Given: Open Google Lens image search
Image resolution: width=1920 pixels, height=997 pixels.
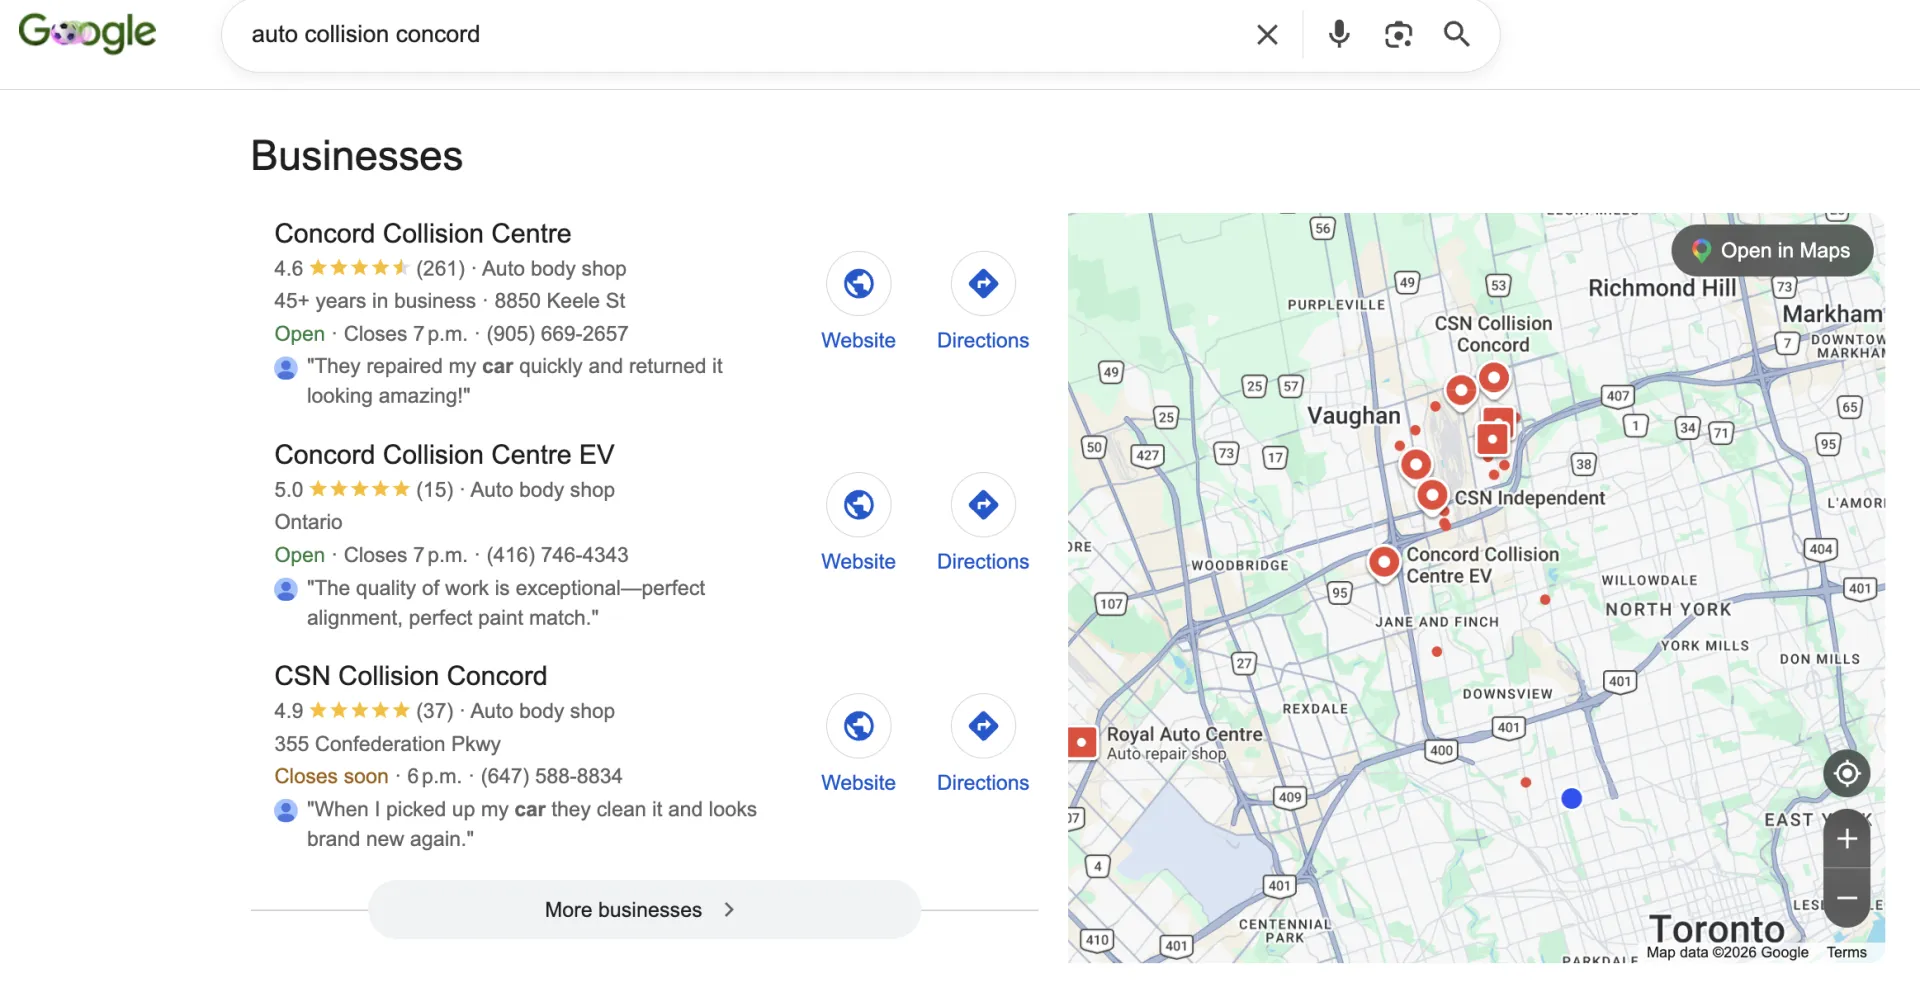Looking at the screenshot, I should (1398, 35).
